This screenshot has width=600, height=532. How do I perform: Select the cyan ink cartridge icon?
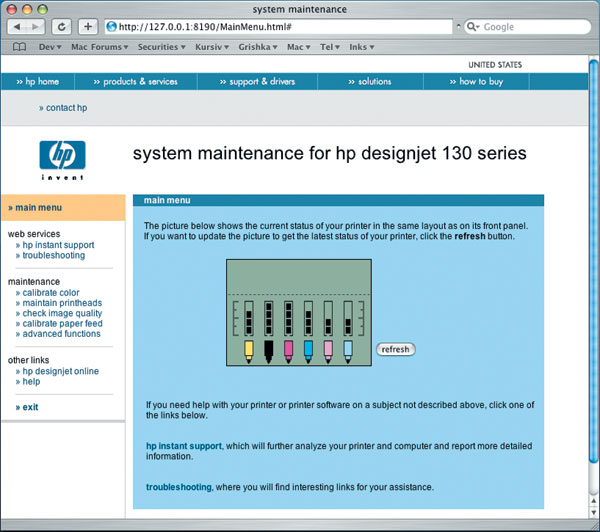(308, 352)
